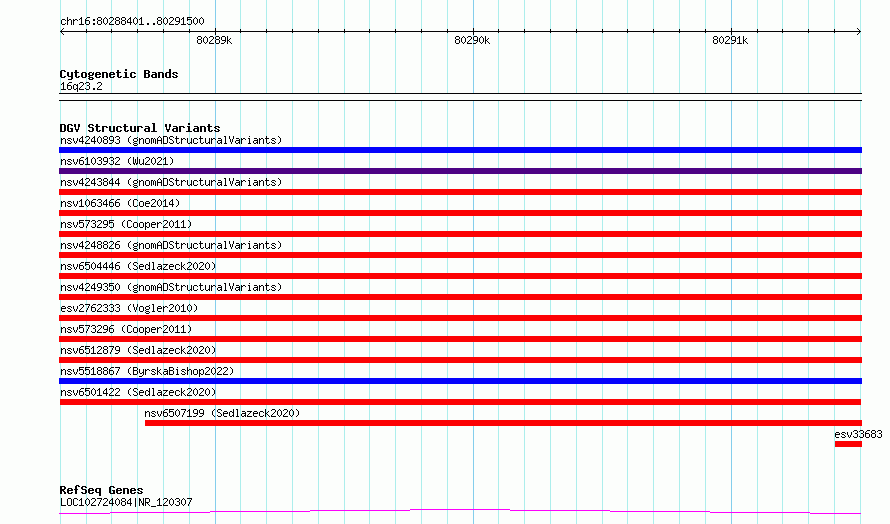The image size is (890, 524).
Task: Click the red bar under nsv573295
Action: 460,234
